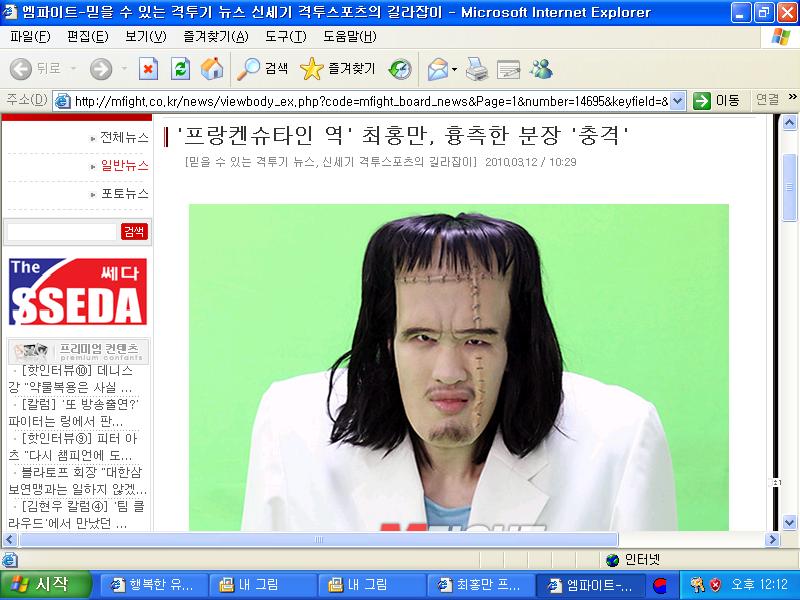Image resolution: width=800 pixels, height=600 pixels.
Task: Open the History clock icon
Action: 399,69
